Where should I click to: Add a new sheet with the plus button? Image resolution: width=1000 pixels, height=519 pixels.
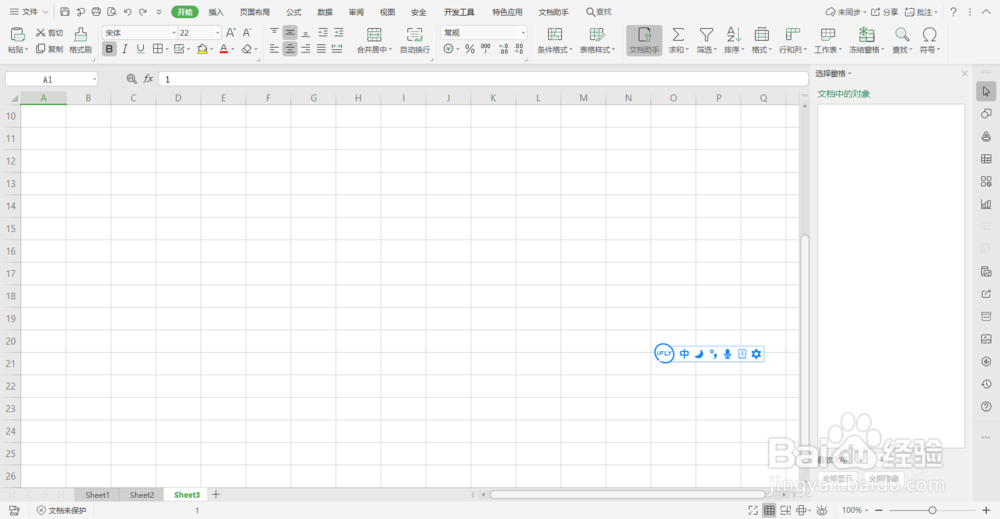[216, 495]
